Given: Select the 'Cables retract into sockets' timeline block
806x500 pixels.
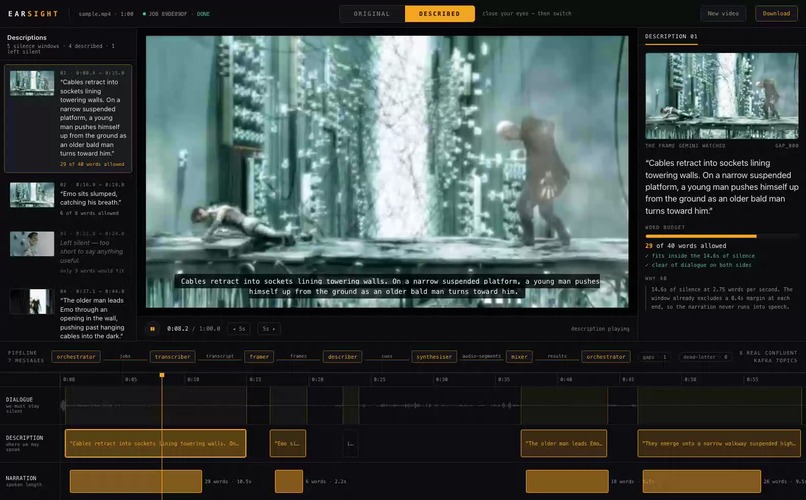Looking at the screenshot, I should click(x=155, y=443).
